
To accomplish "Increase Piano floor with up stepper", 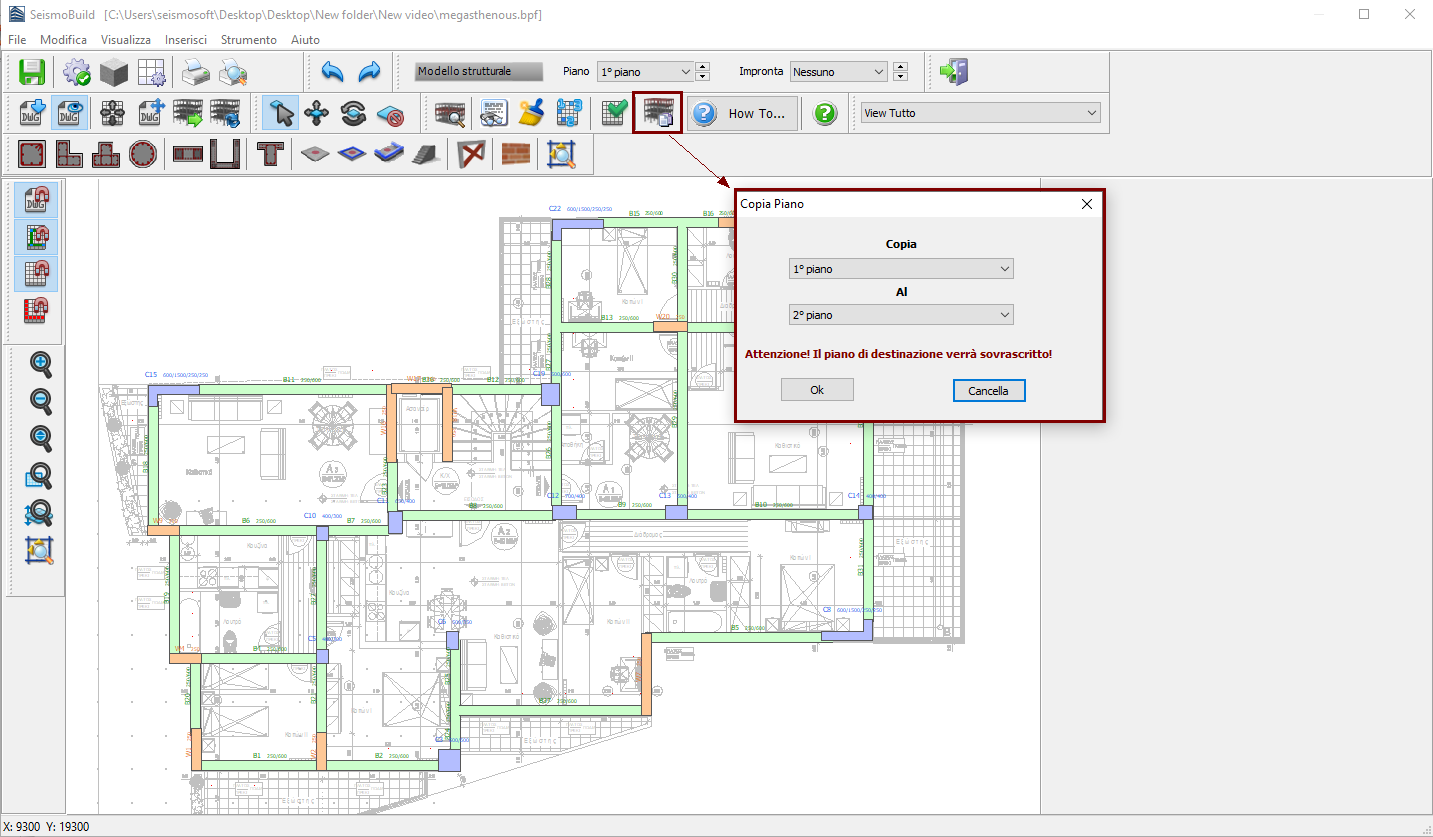I will [x=702, y=67].
